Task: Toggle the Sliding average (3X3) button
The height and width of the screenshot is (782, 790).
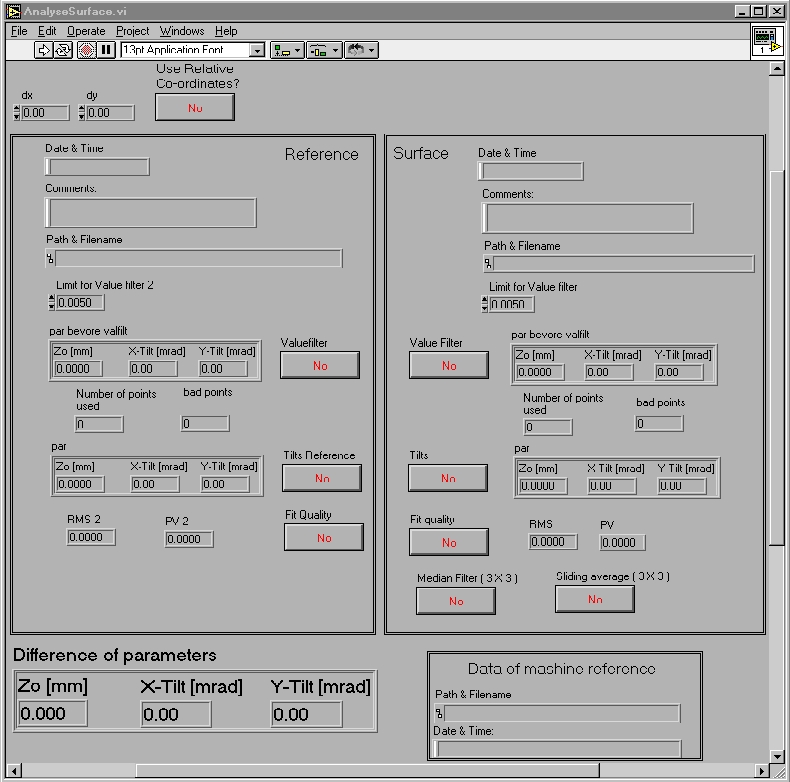Action: click(595, 599)
